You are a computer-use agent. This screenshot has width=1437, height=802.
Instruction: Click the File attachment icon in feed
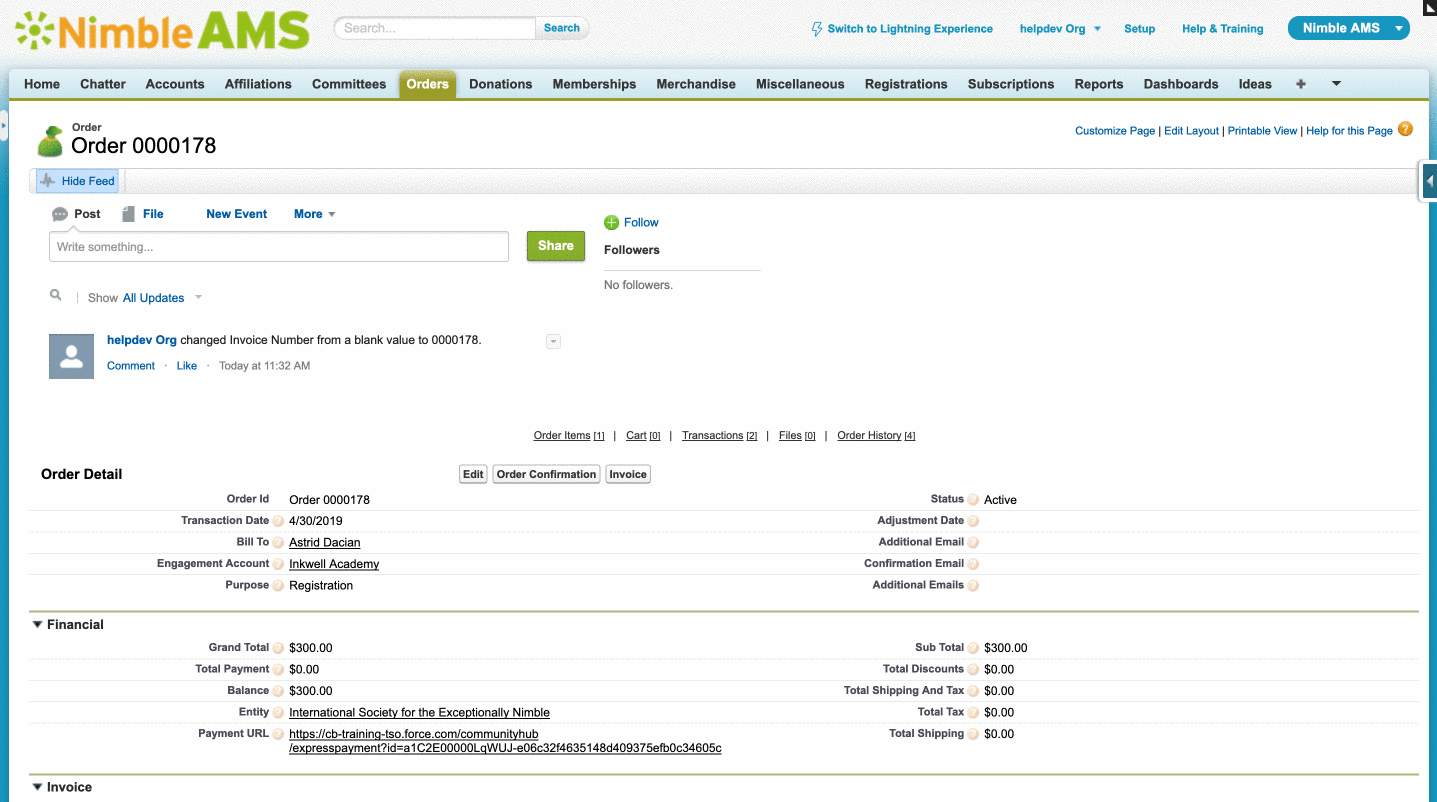129,214
